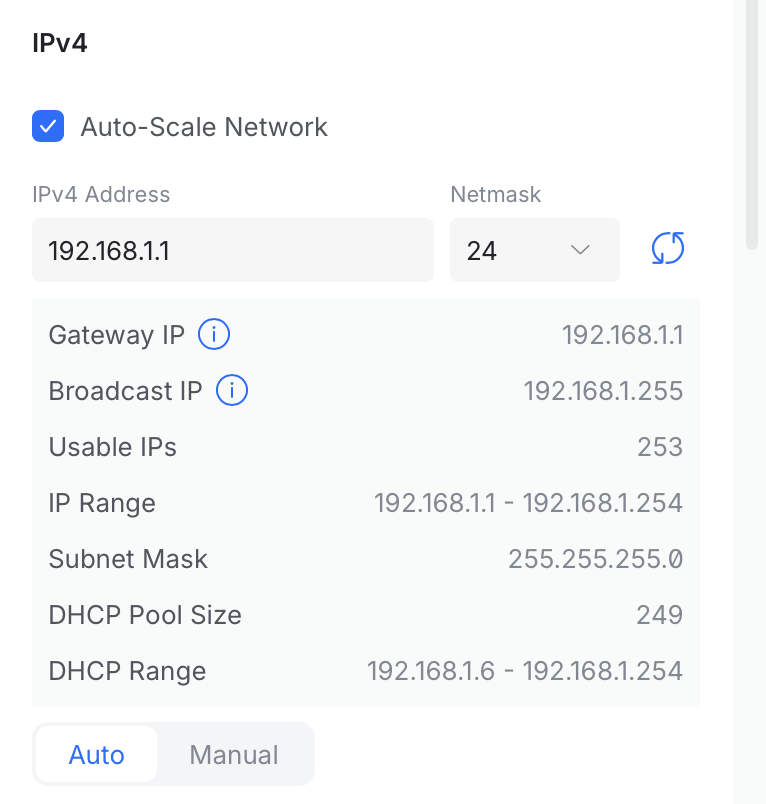
Task: Click the Usable IPs value 253
Action: [x=660, y=447]
